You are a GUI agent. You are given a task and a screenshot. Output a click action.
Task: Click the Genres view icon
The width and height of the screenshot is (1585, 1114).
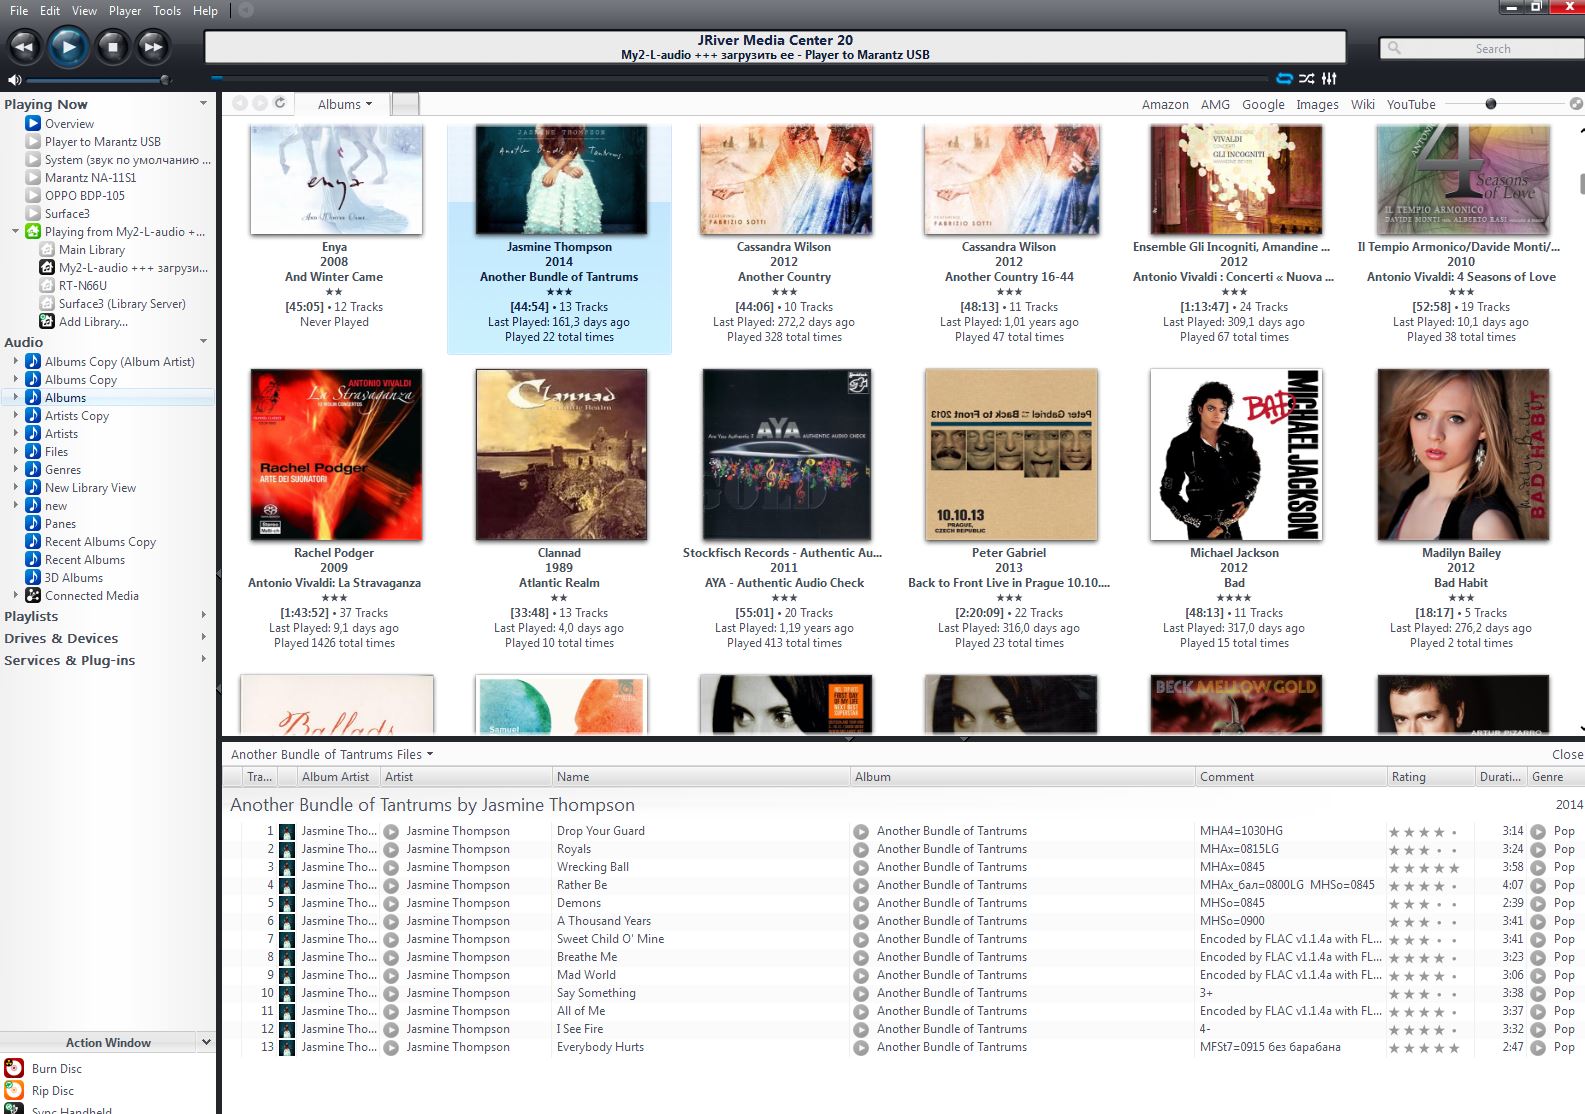pos(33,470)
